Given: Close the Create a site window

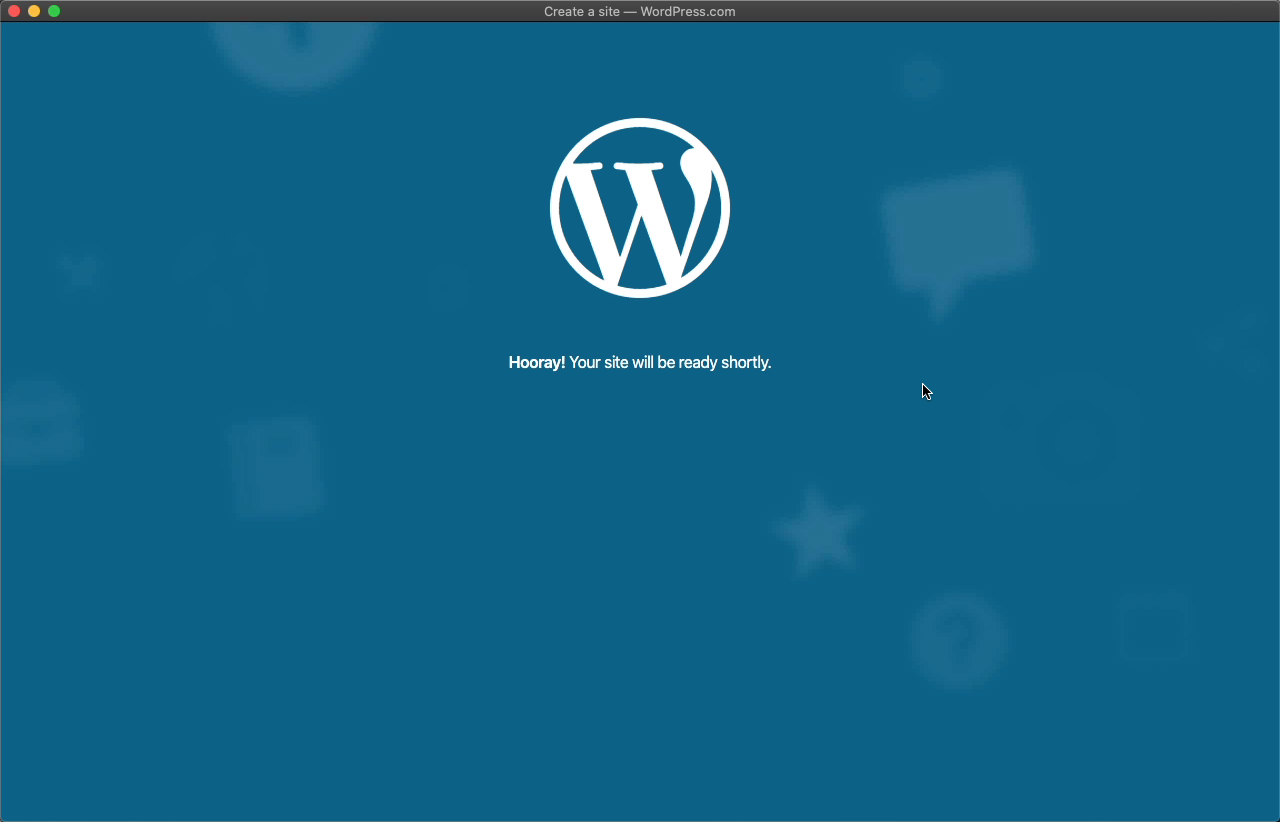Looking at the screenshot, I should tap(14, 11).
